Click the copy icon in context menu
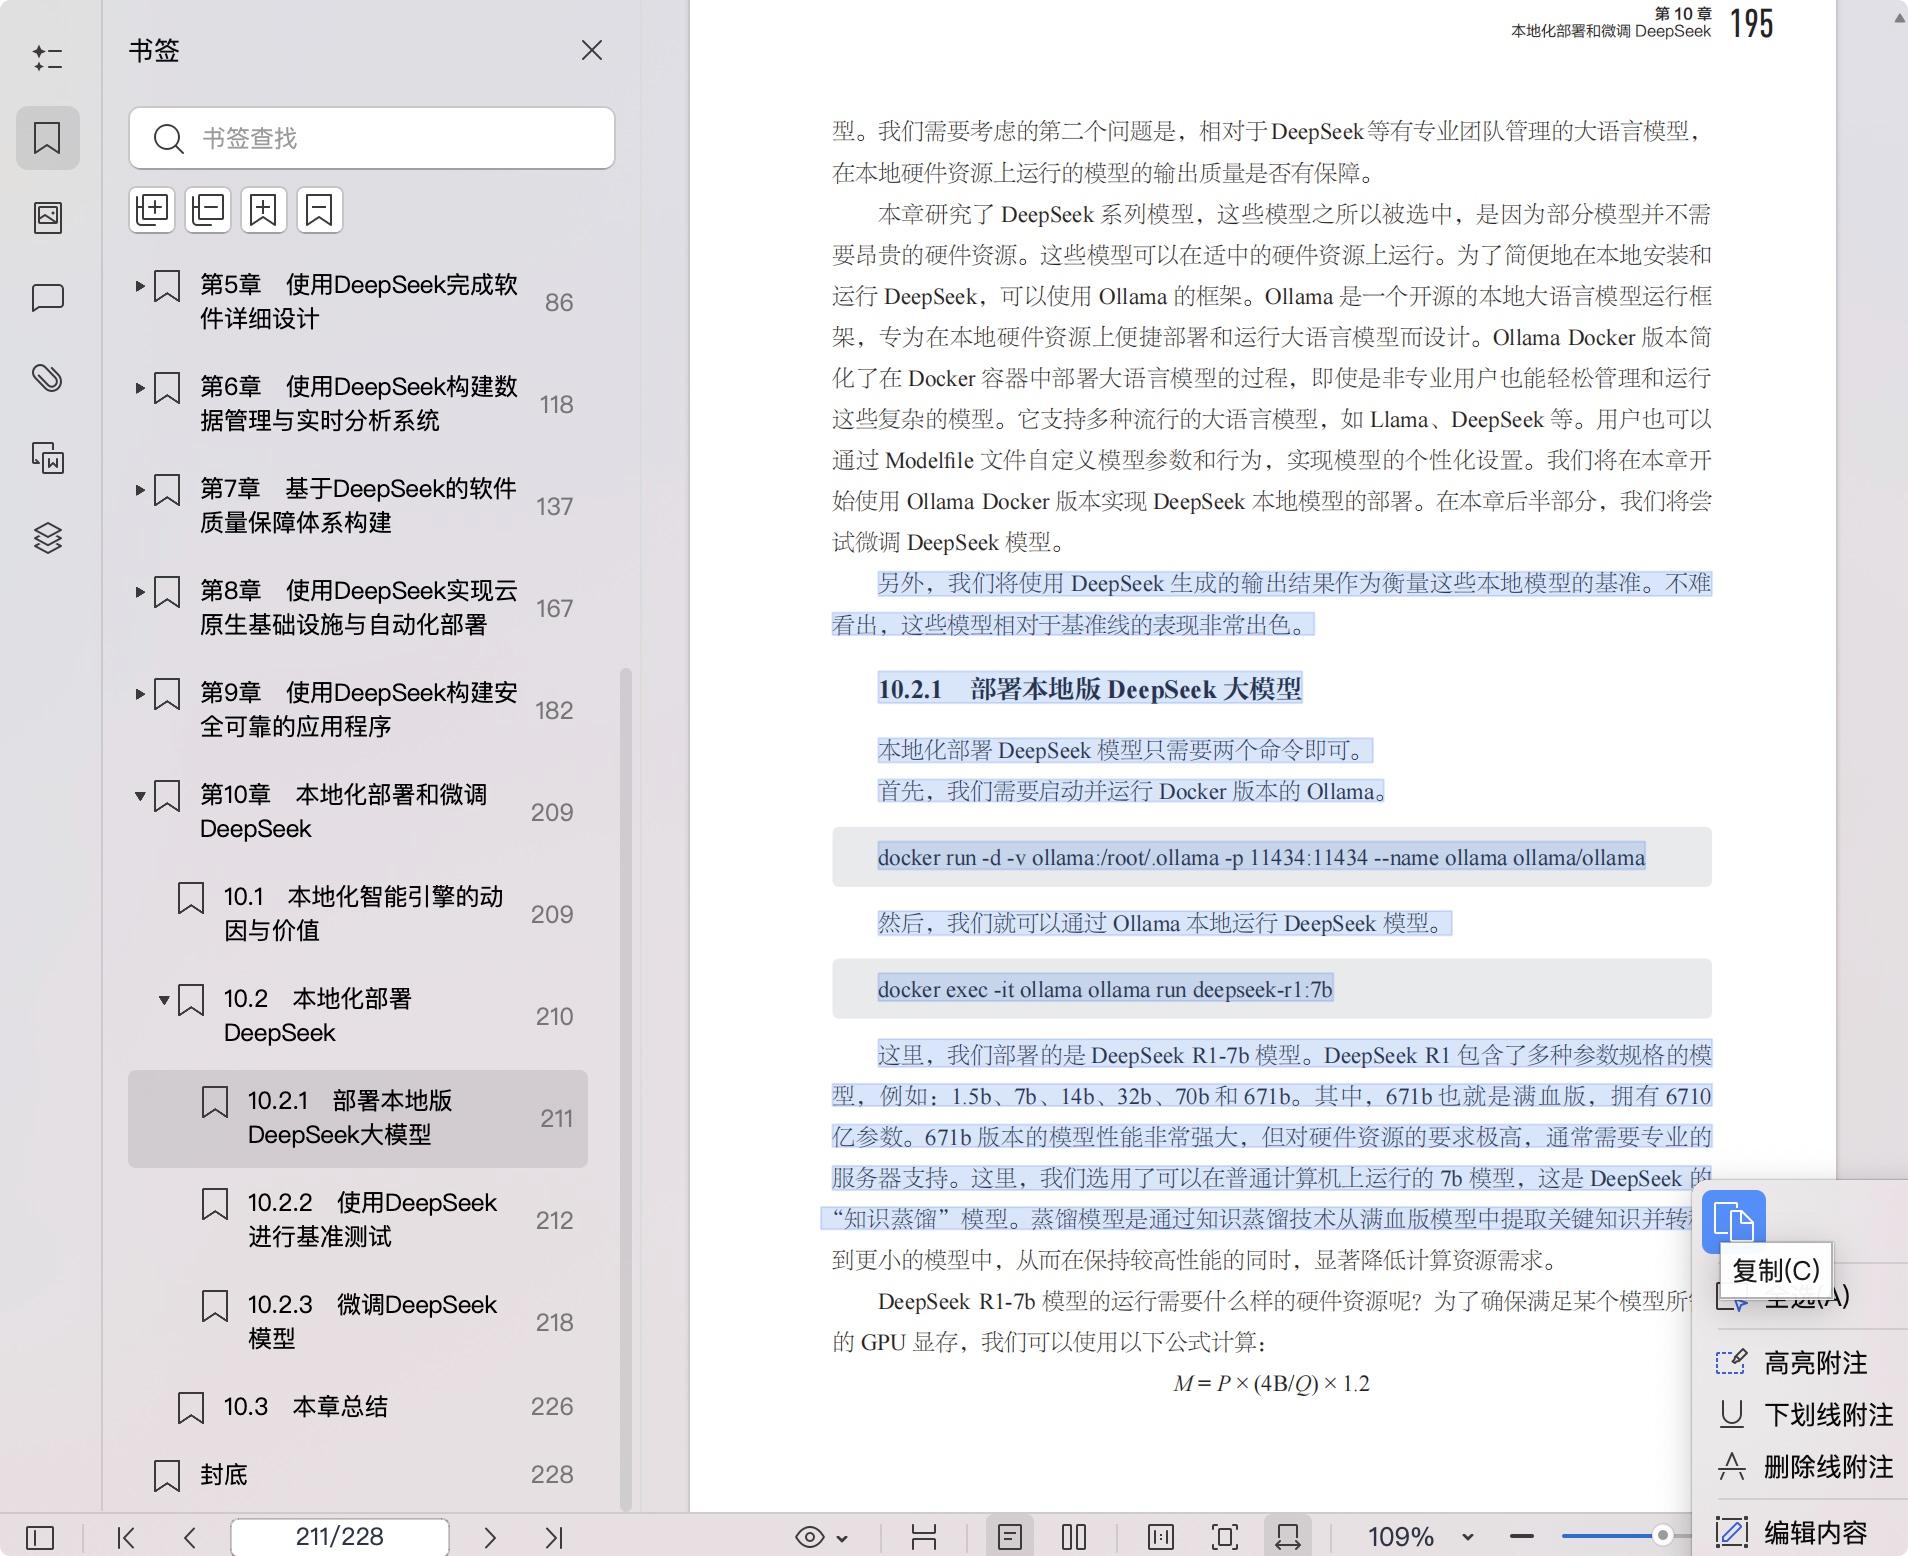Viewport: 1908px width, 1556px height. pyautogui.click(x=1734, y=1222)
